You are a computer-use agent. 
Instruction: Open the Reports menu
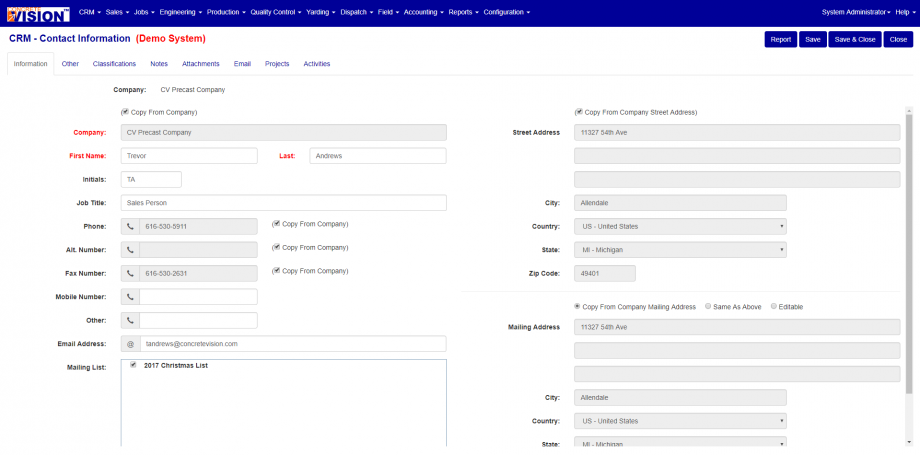(464, 12)
